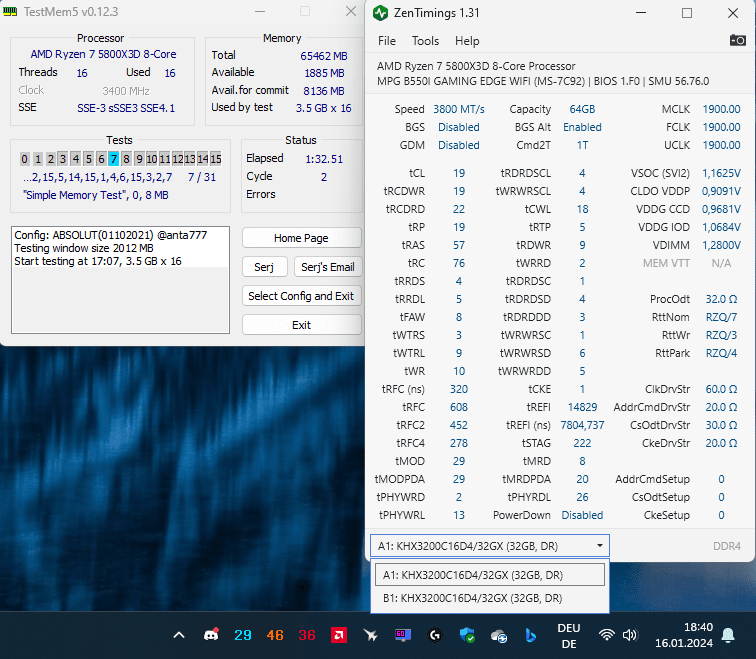756x659 pixels.
Task: Open Windows Security shield tray icon
Action: pos(467,635)
